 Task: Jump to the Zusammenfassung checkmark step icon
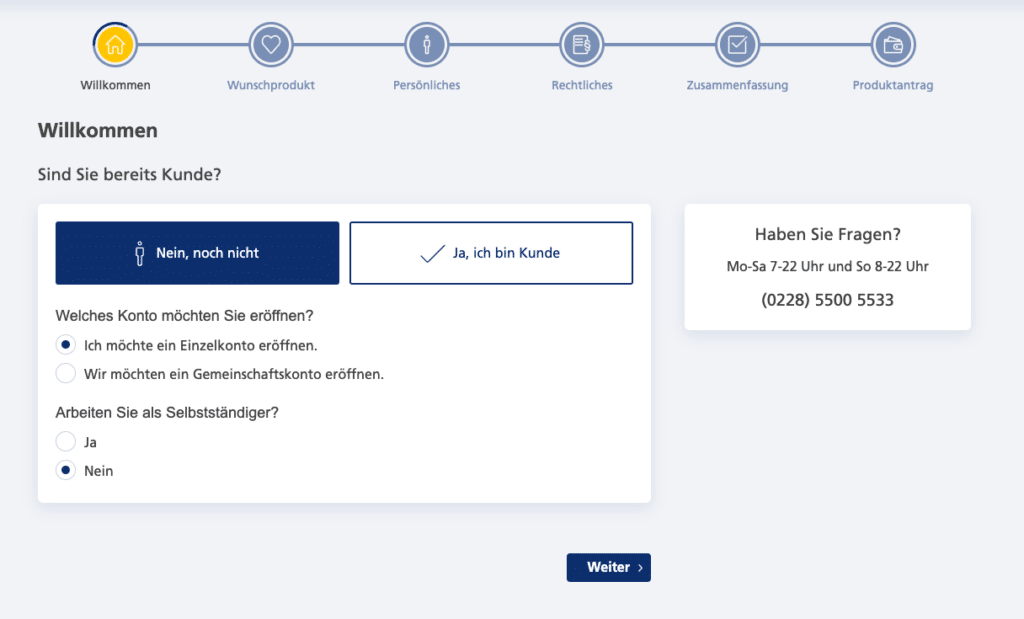tap(737, 44)
